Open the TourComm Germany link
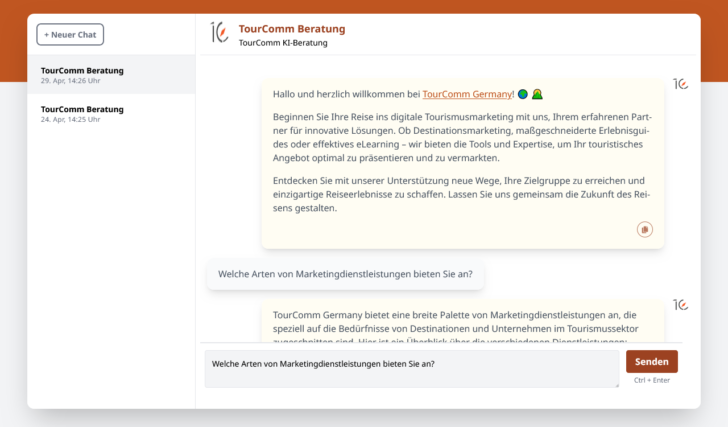Screen dimensions: 728x427 [x=467, y=94]
